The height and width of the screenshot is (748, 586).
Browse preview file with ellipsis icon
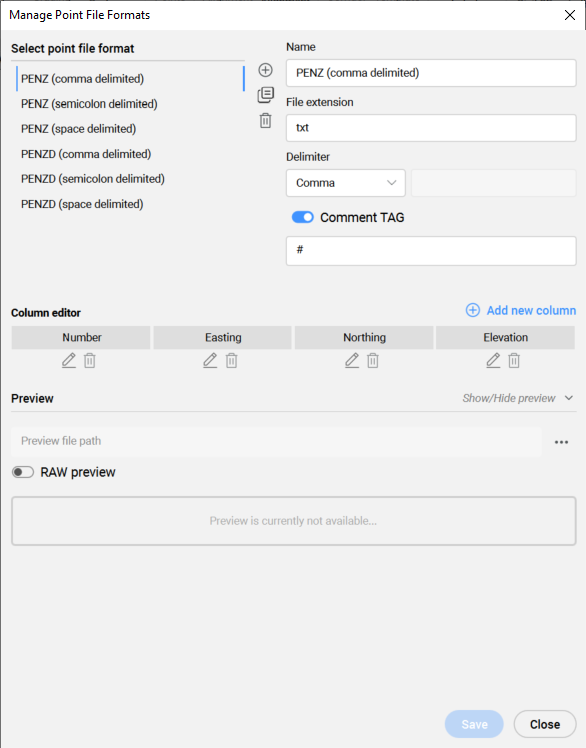click(x=561, y=442)
